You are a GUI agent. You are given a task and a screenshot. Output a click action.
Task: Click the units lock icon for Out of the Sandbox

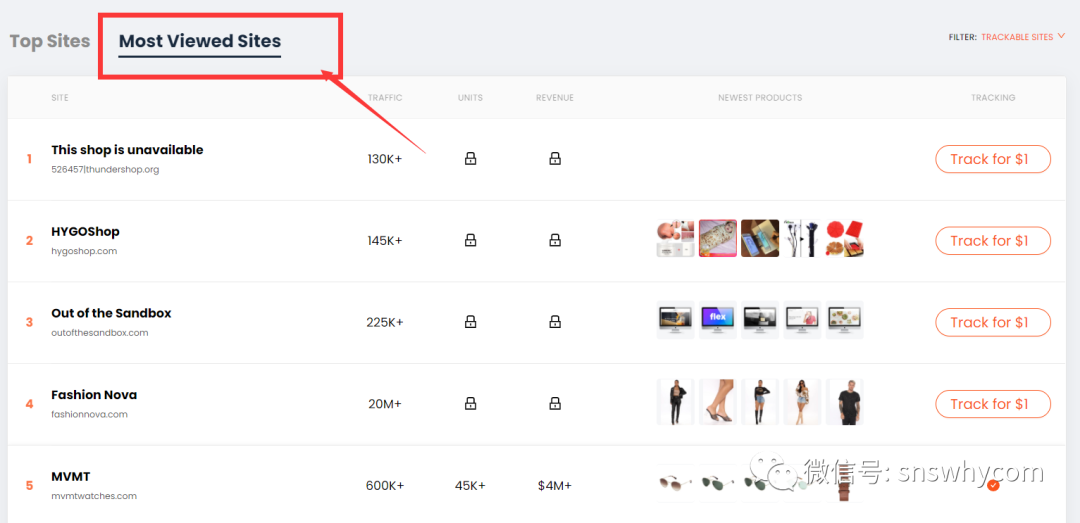(x=470, y=322)
